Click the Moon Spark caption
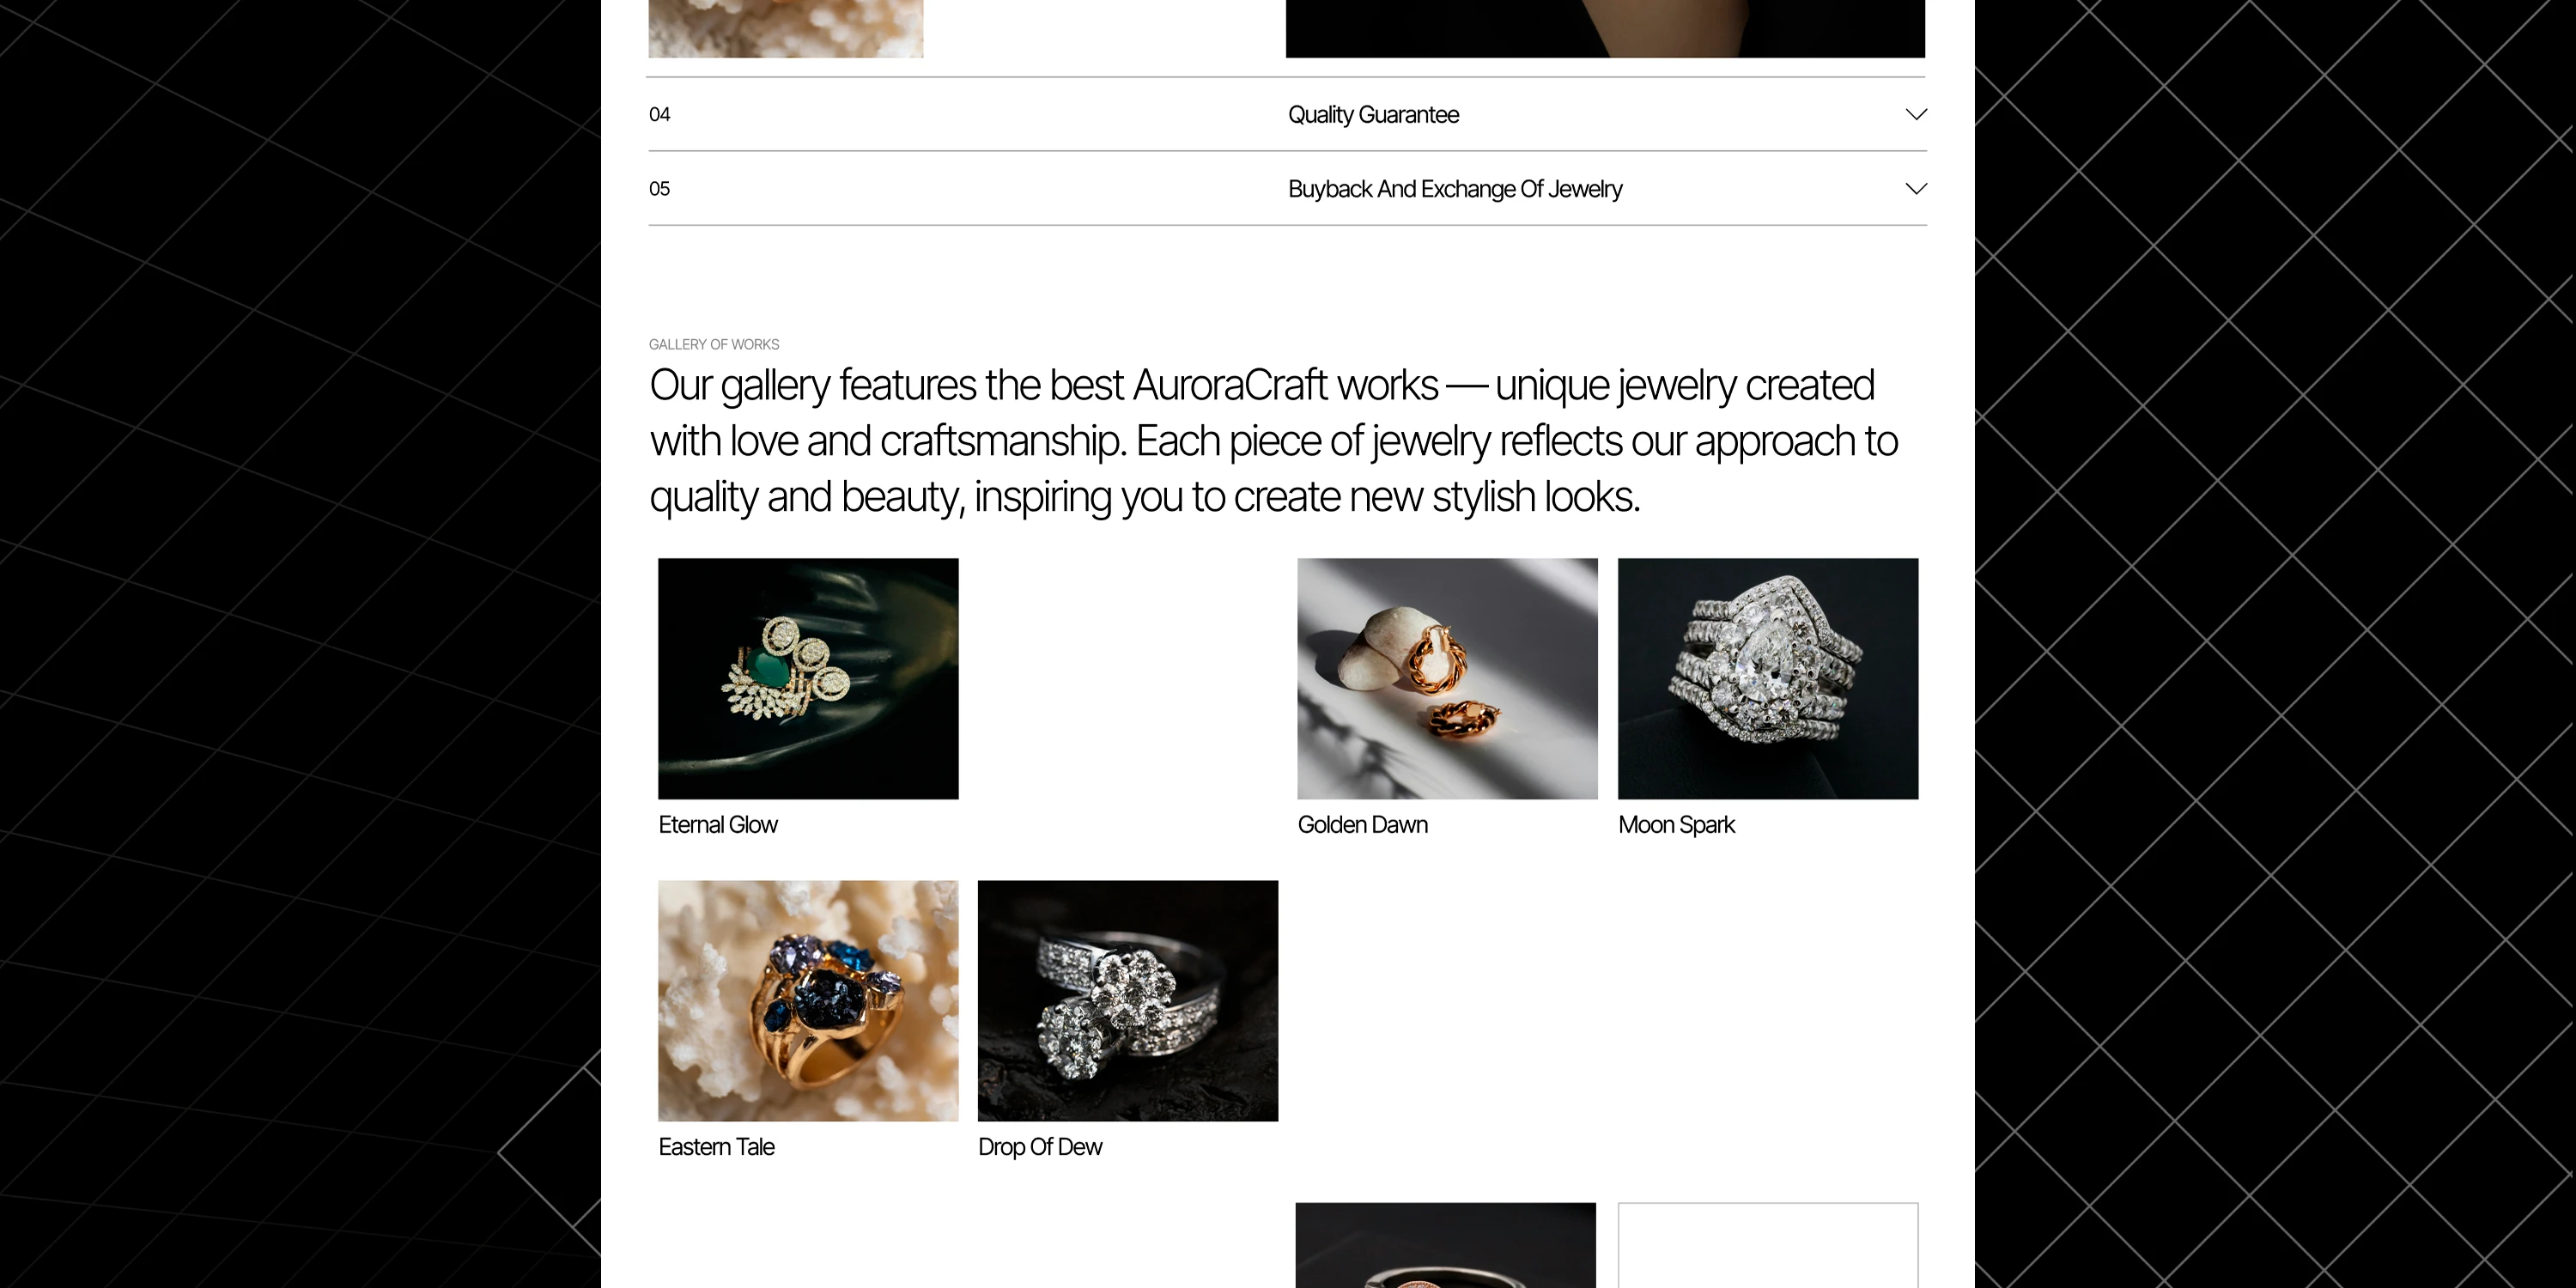Screen dimensions: 2576x1288 (1677, 825)
